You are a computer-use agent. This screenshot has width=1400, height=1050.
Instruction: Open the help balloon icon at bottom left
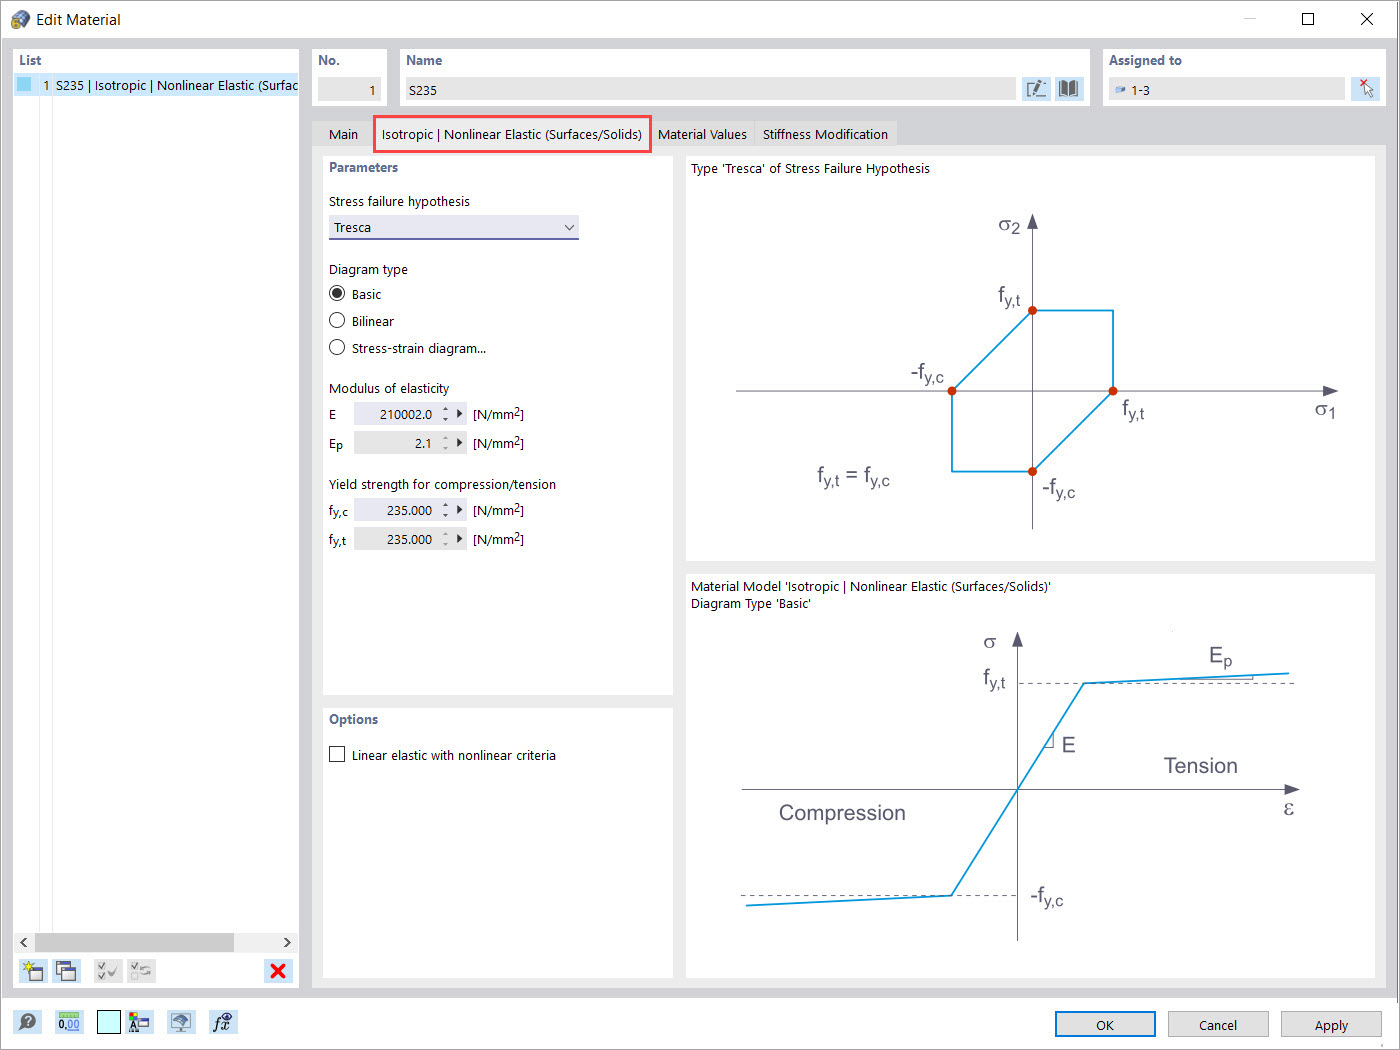[x=28, y=1022]
